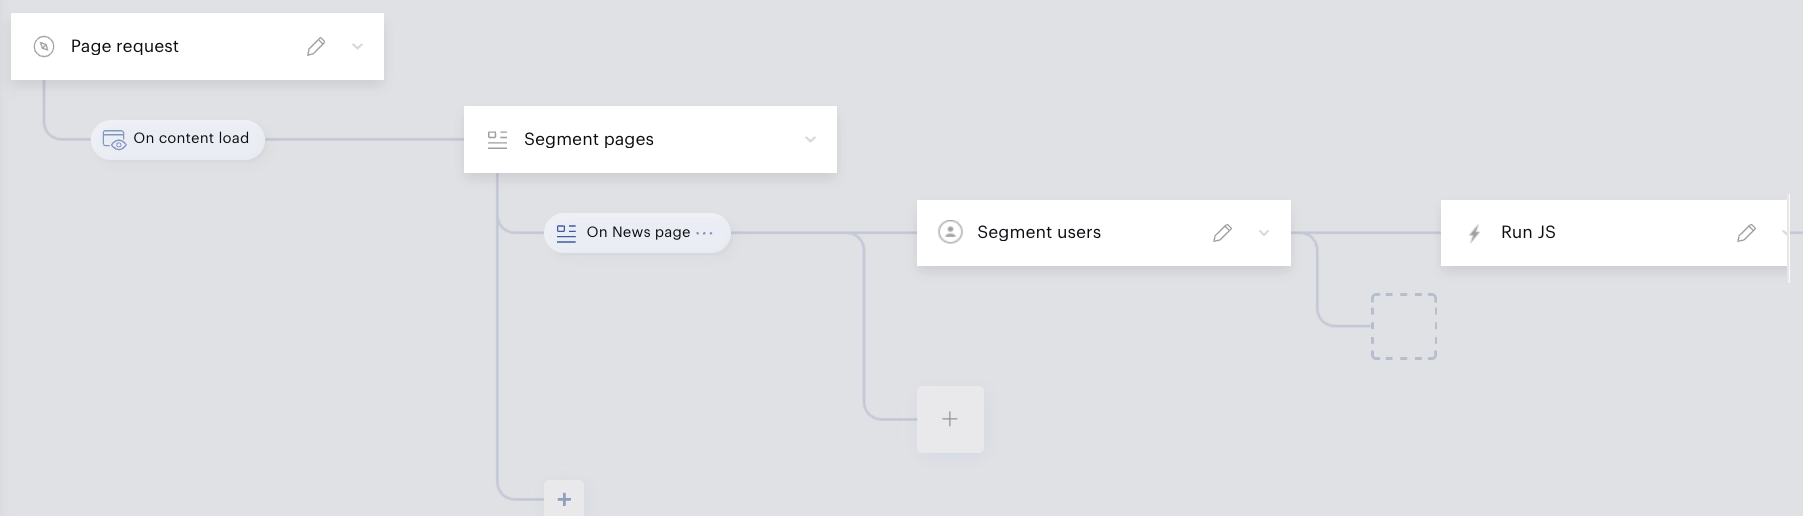Click the Page request compass icon
This screenshot has width=1803, height=516.
click(x=44, y=46)
